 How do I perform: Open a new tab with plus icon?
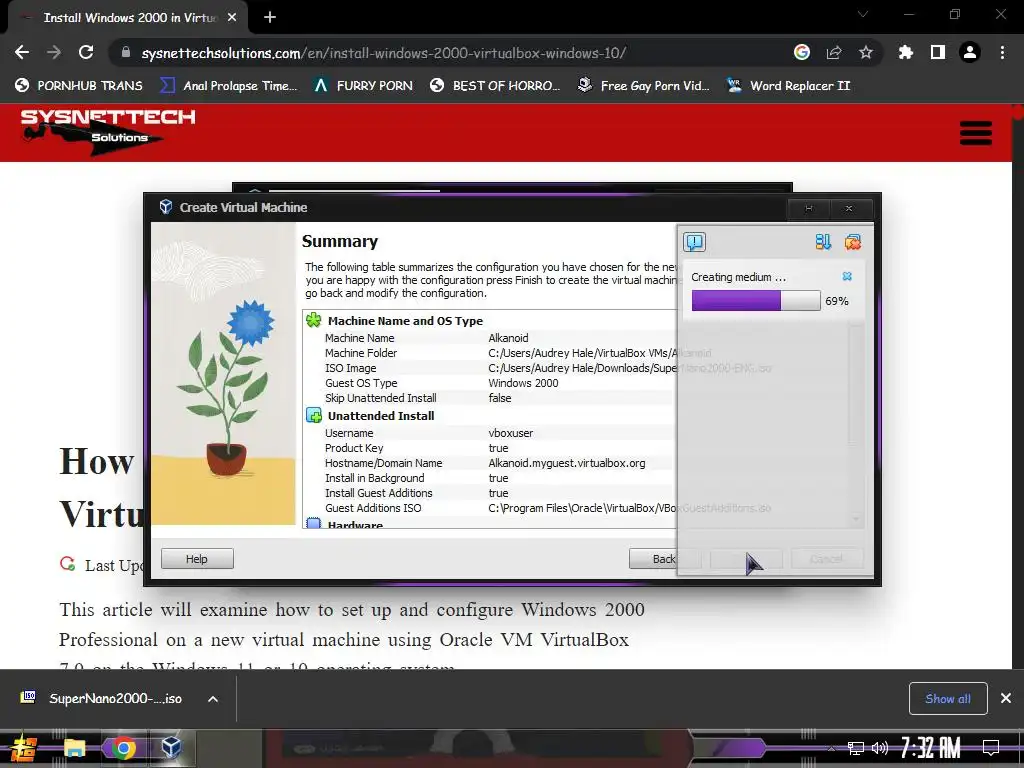point(270,18)
